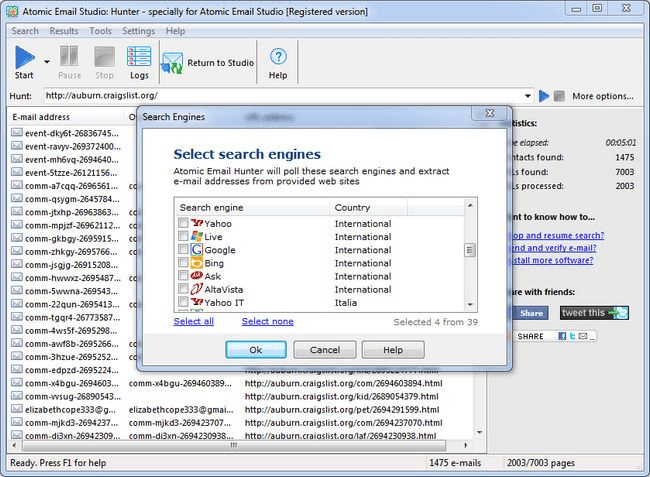Open the Settings menu
The height and width of the screenshot is (477, 650).
click(x=138, y=31)
